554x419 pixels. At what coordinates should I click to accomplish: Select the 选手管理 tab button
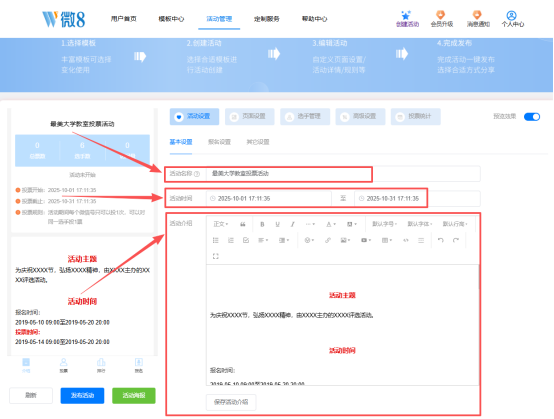point(305,117)
